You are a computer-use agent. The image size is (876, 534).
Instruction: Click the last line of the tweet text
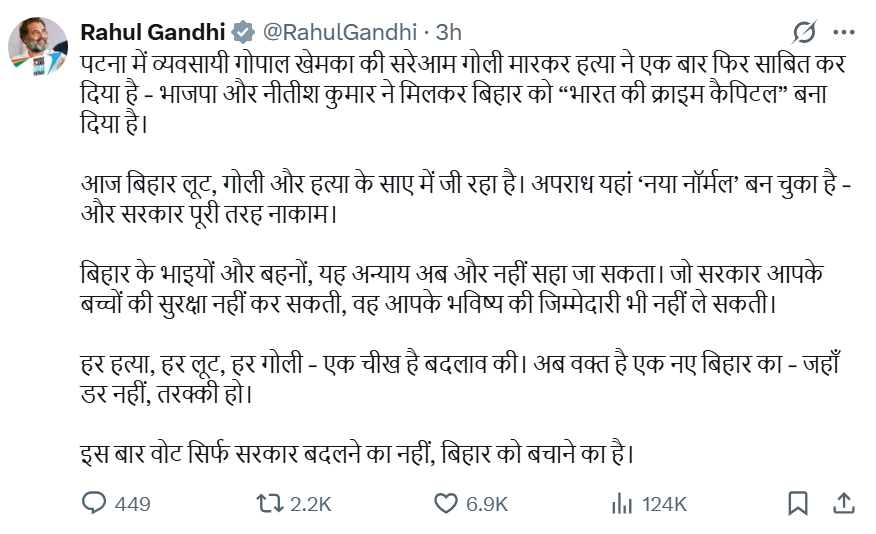(x=356, y=452)
